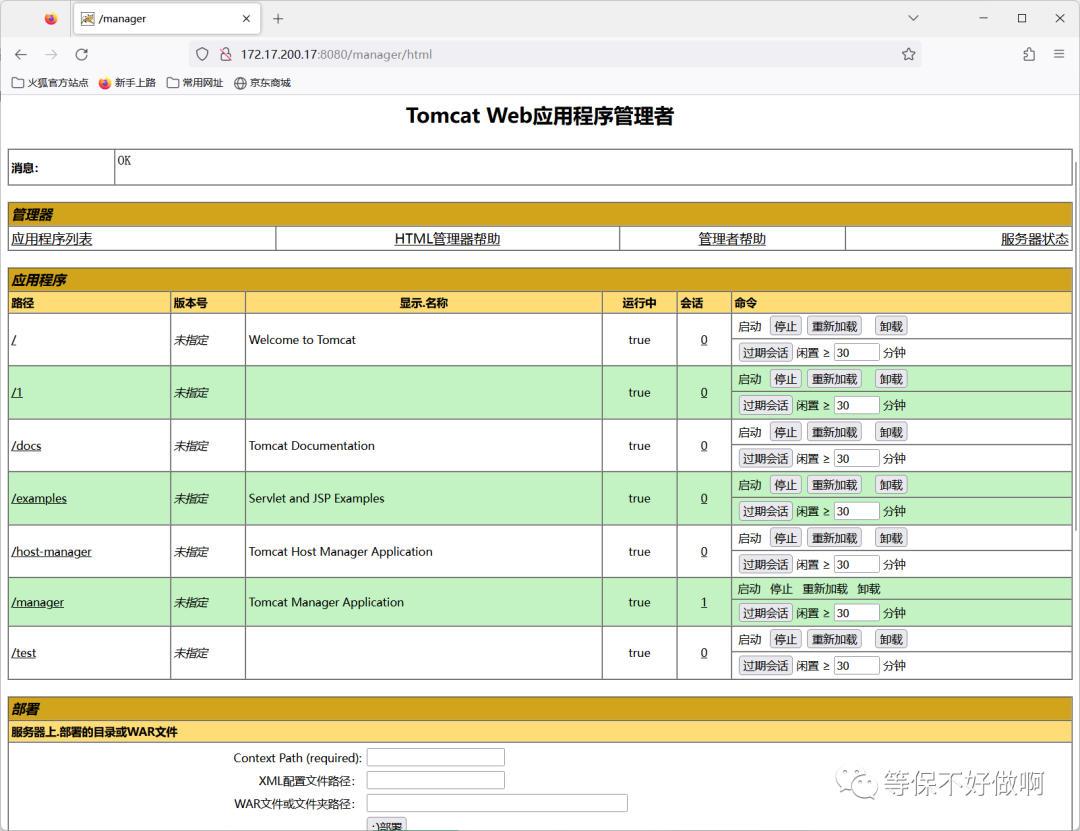Click the WAR文件或文件夹路径 input field
This screenshot has width=1080, height=831.
[497, 803]
